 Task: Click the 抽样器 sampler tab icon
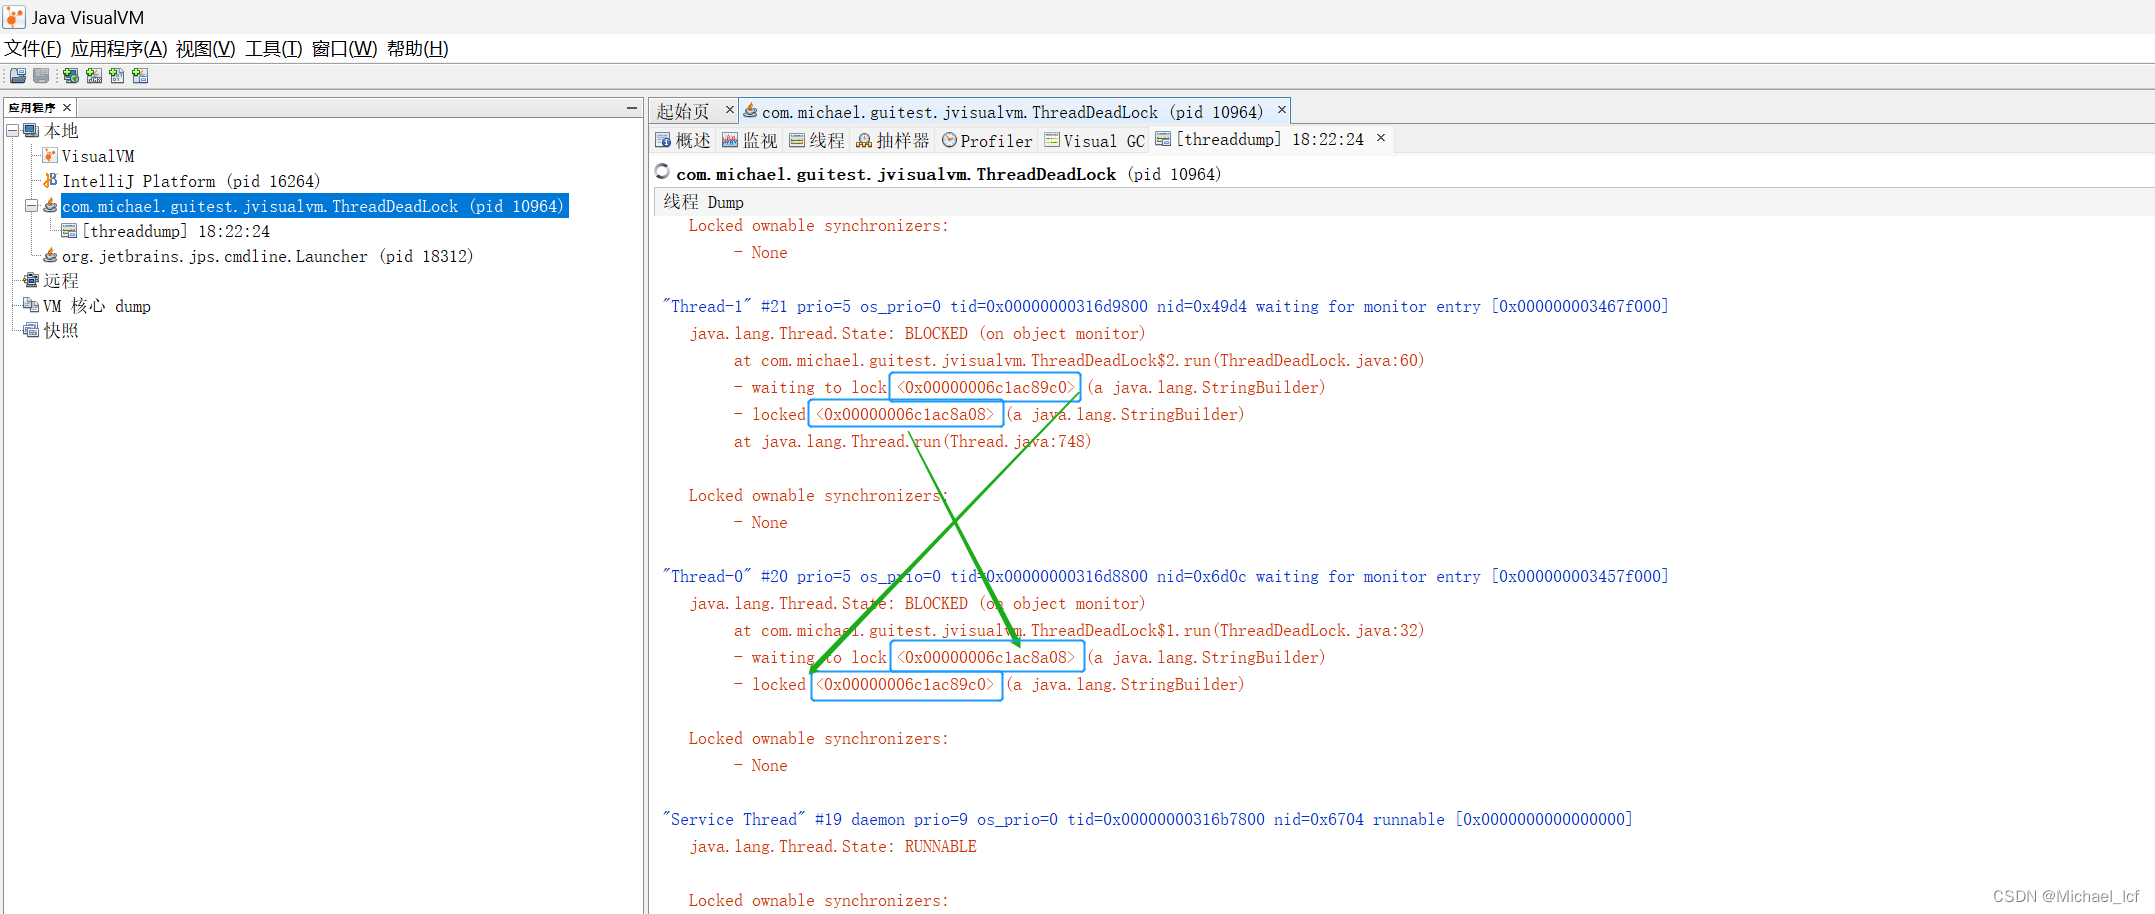pos(864,141)
